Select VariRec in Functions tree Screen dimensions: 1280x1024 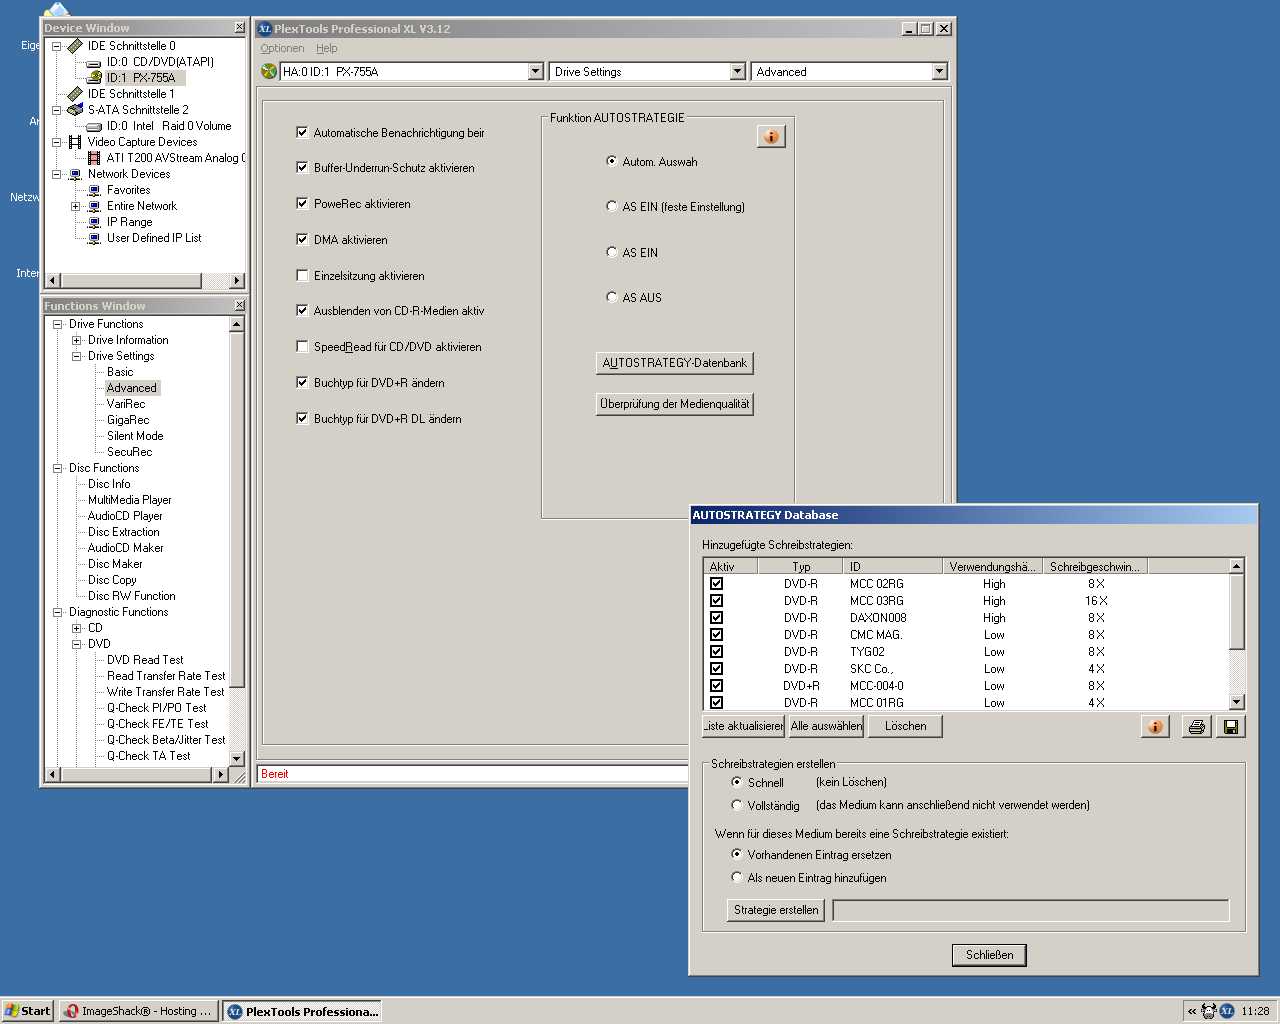tap(126, 404)
